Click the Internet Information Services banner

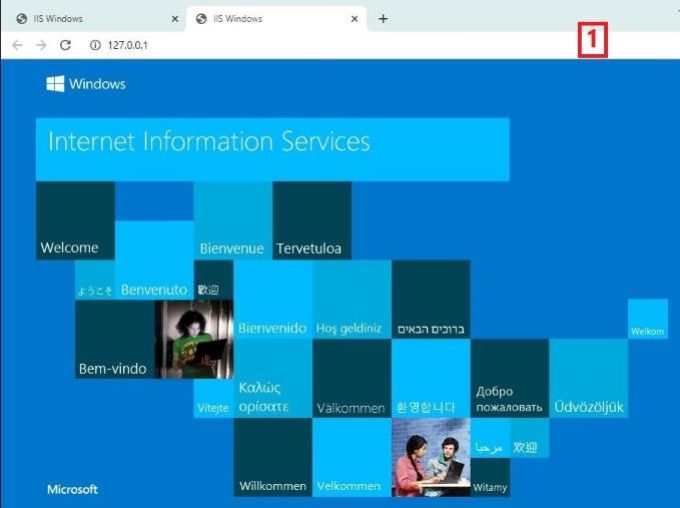272,149
